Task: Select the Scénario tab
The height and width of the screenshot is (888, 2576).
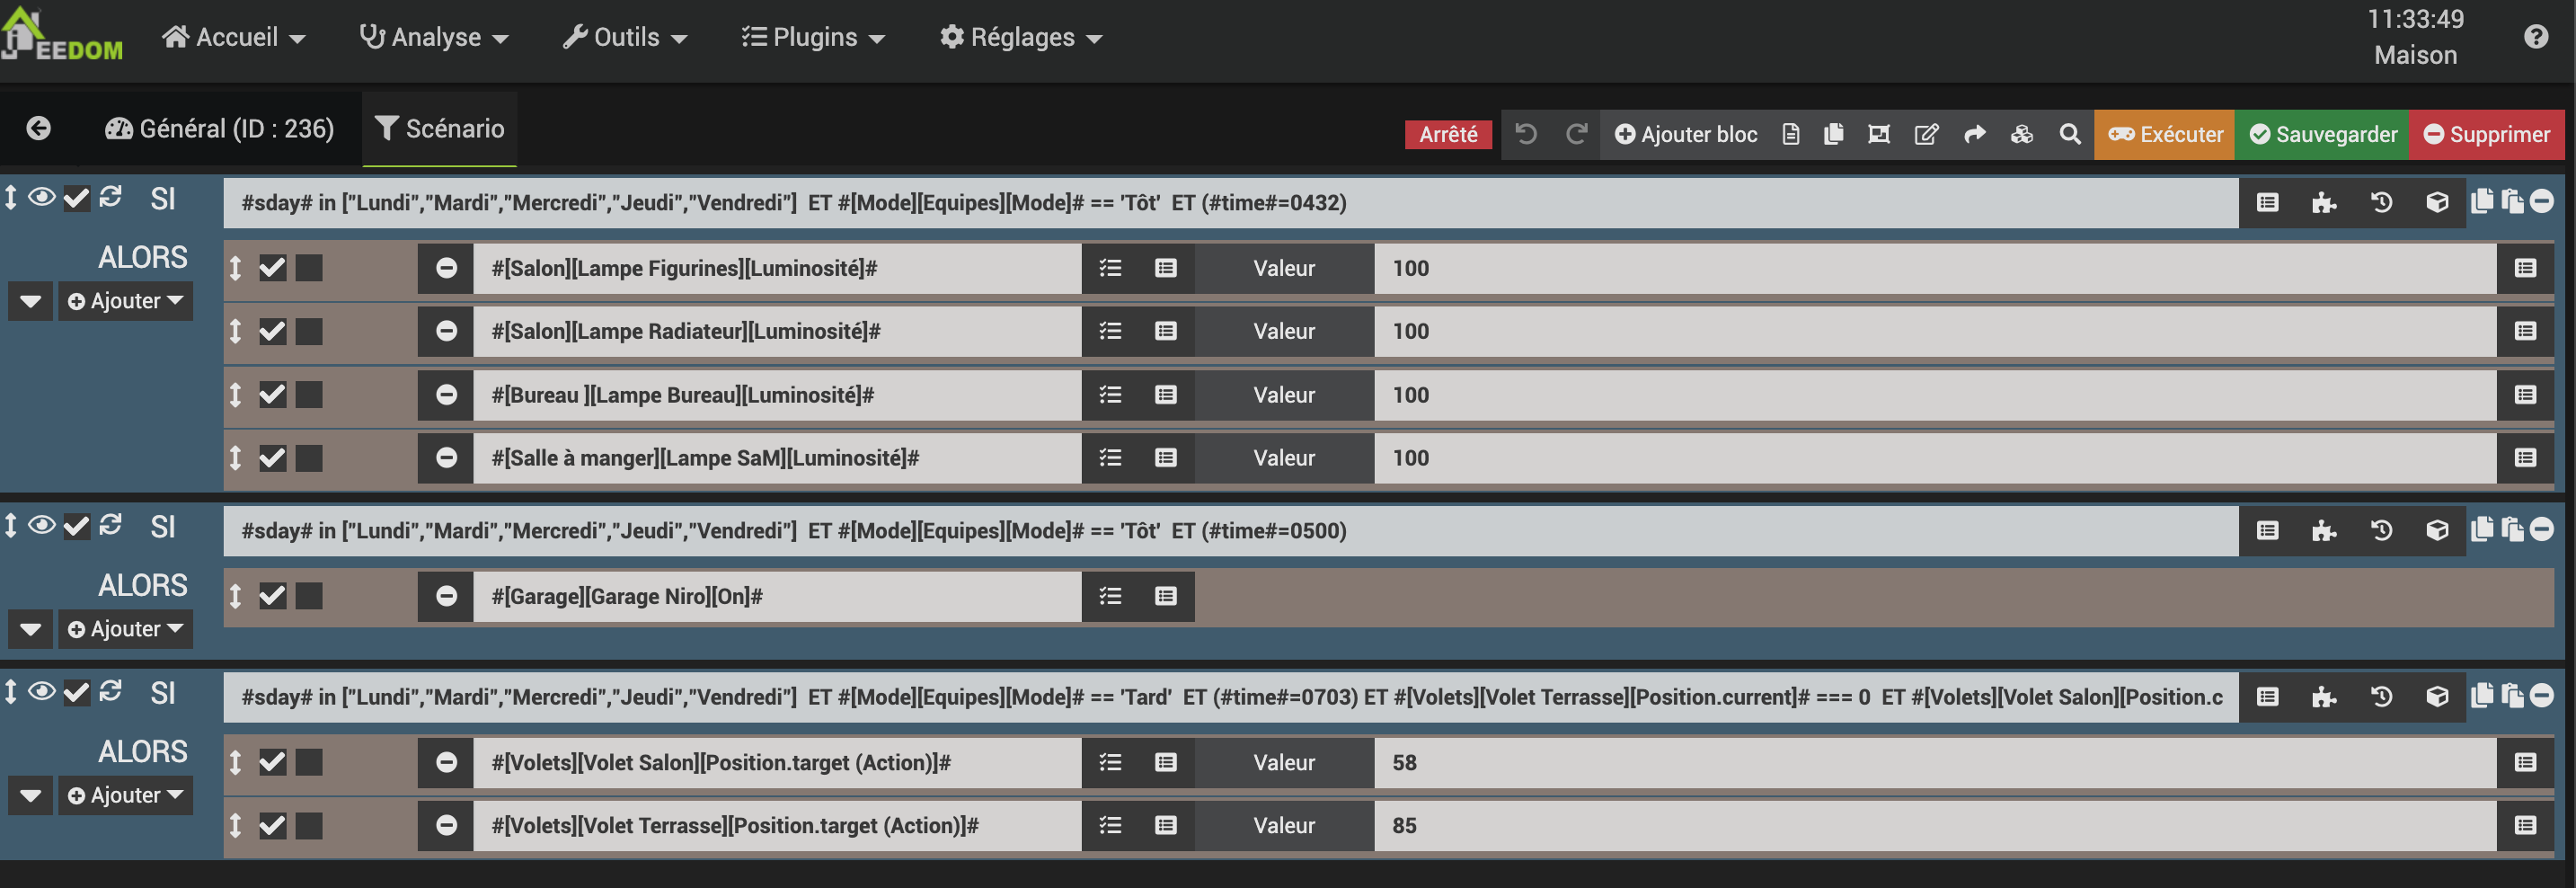Action: (440, 129)
